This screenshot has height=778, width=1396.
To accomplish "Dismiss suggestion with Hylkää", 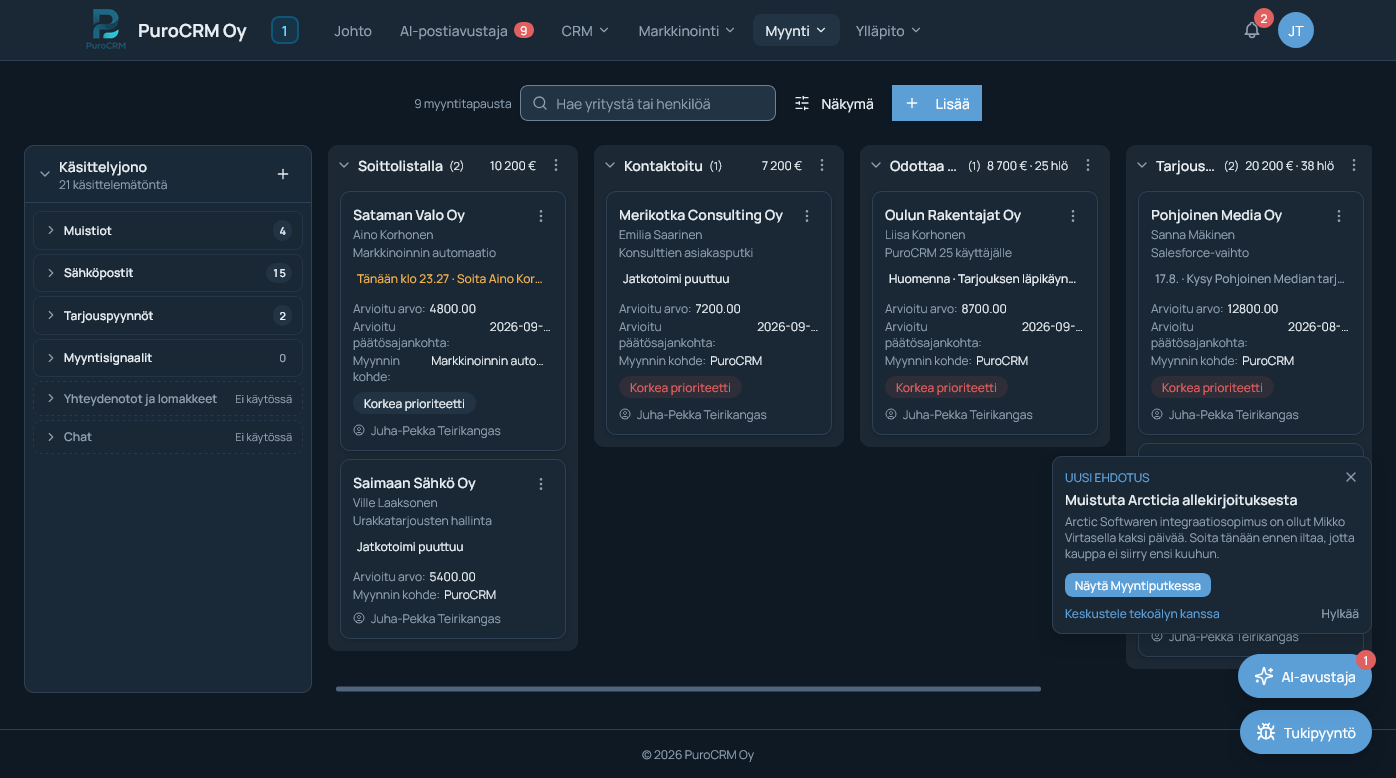I will (1340, 613).
